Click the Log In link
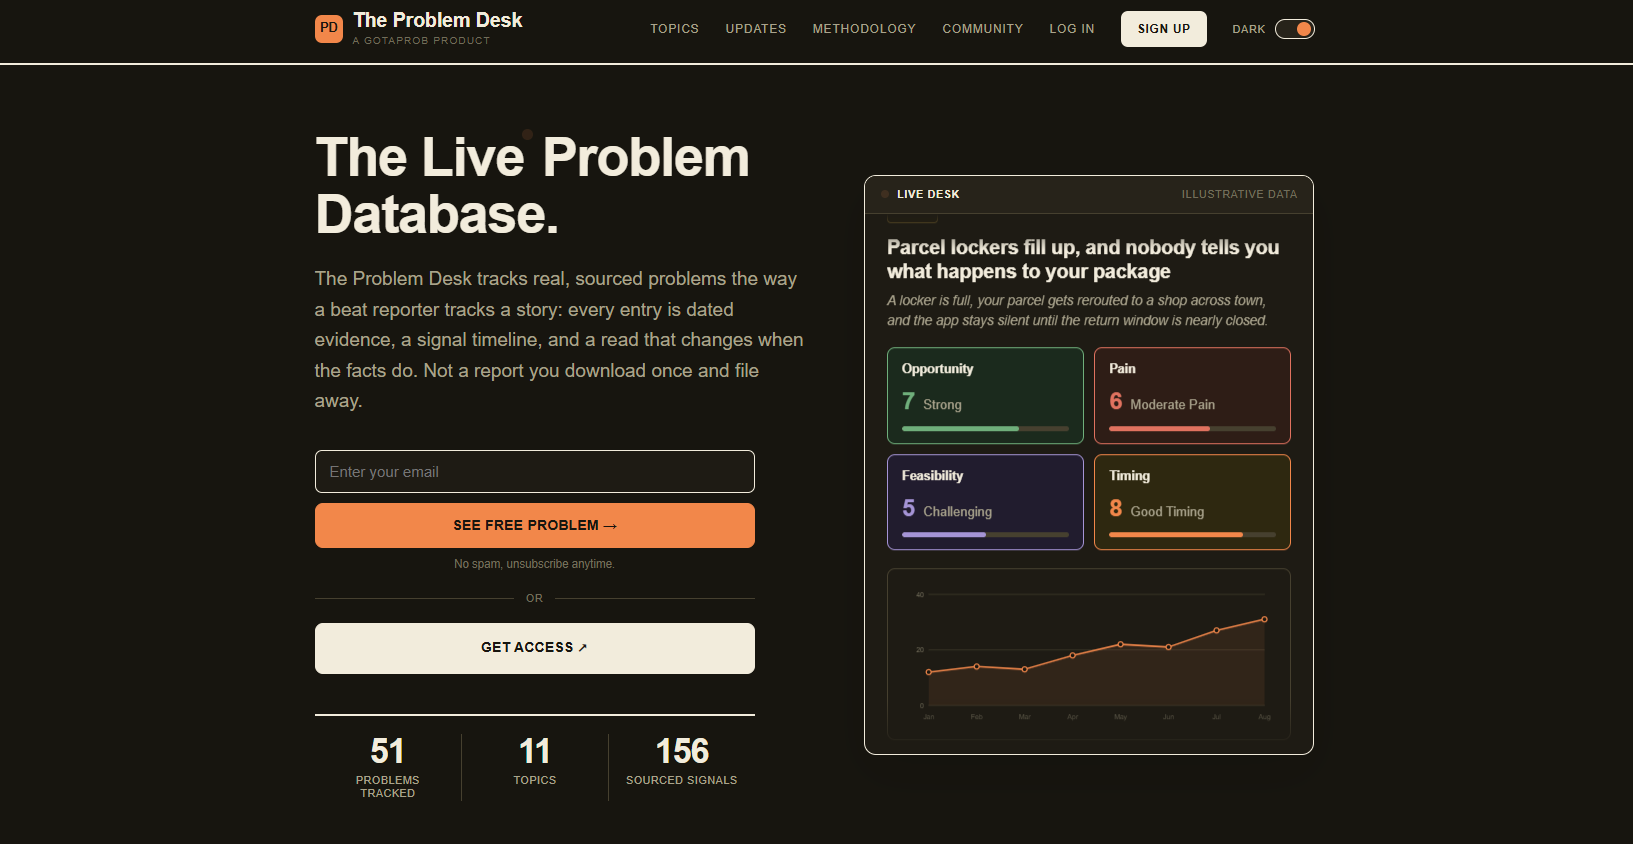 pyautogui.click(x=1071, y=29)
